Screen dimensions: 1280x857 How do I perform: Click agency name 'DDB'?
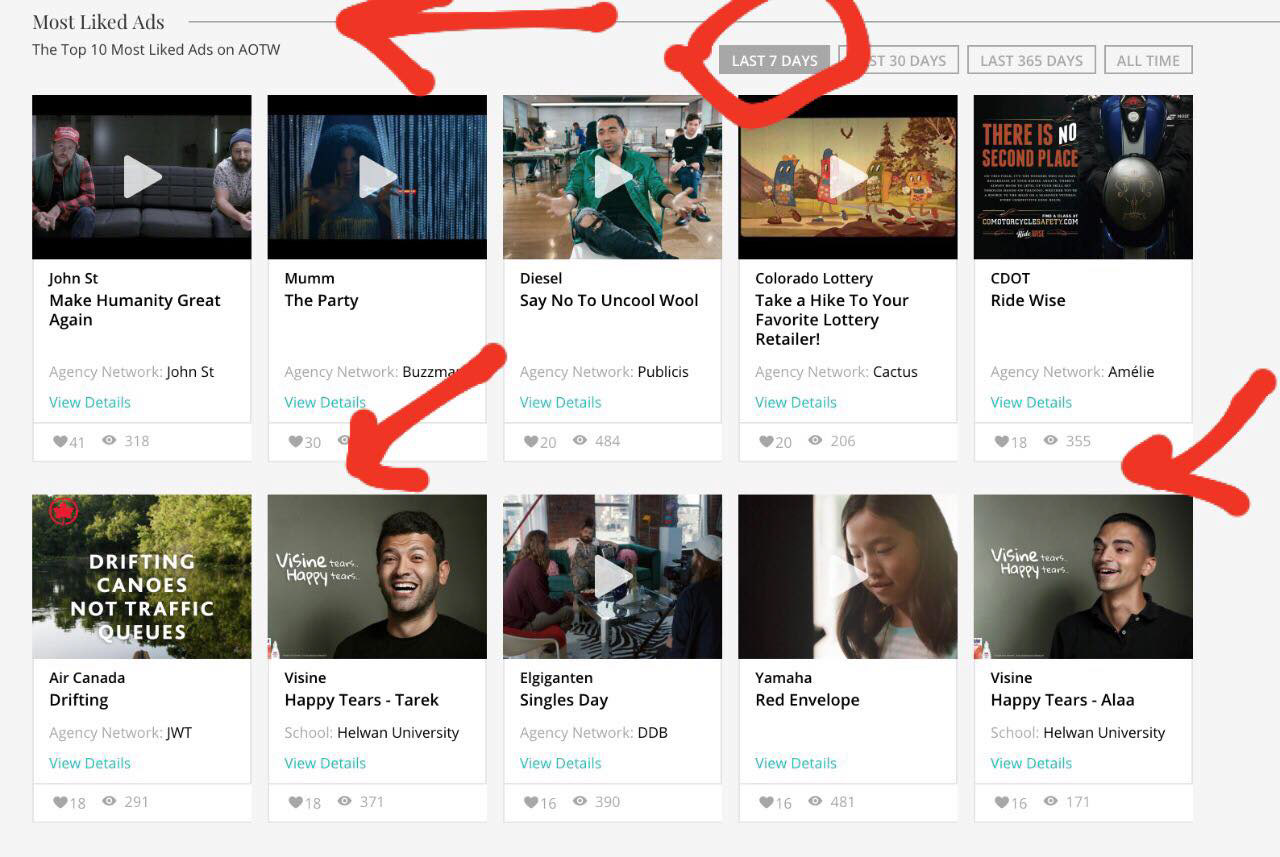[652, 733]
